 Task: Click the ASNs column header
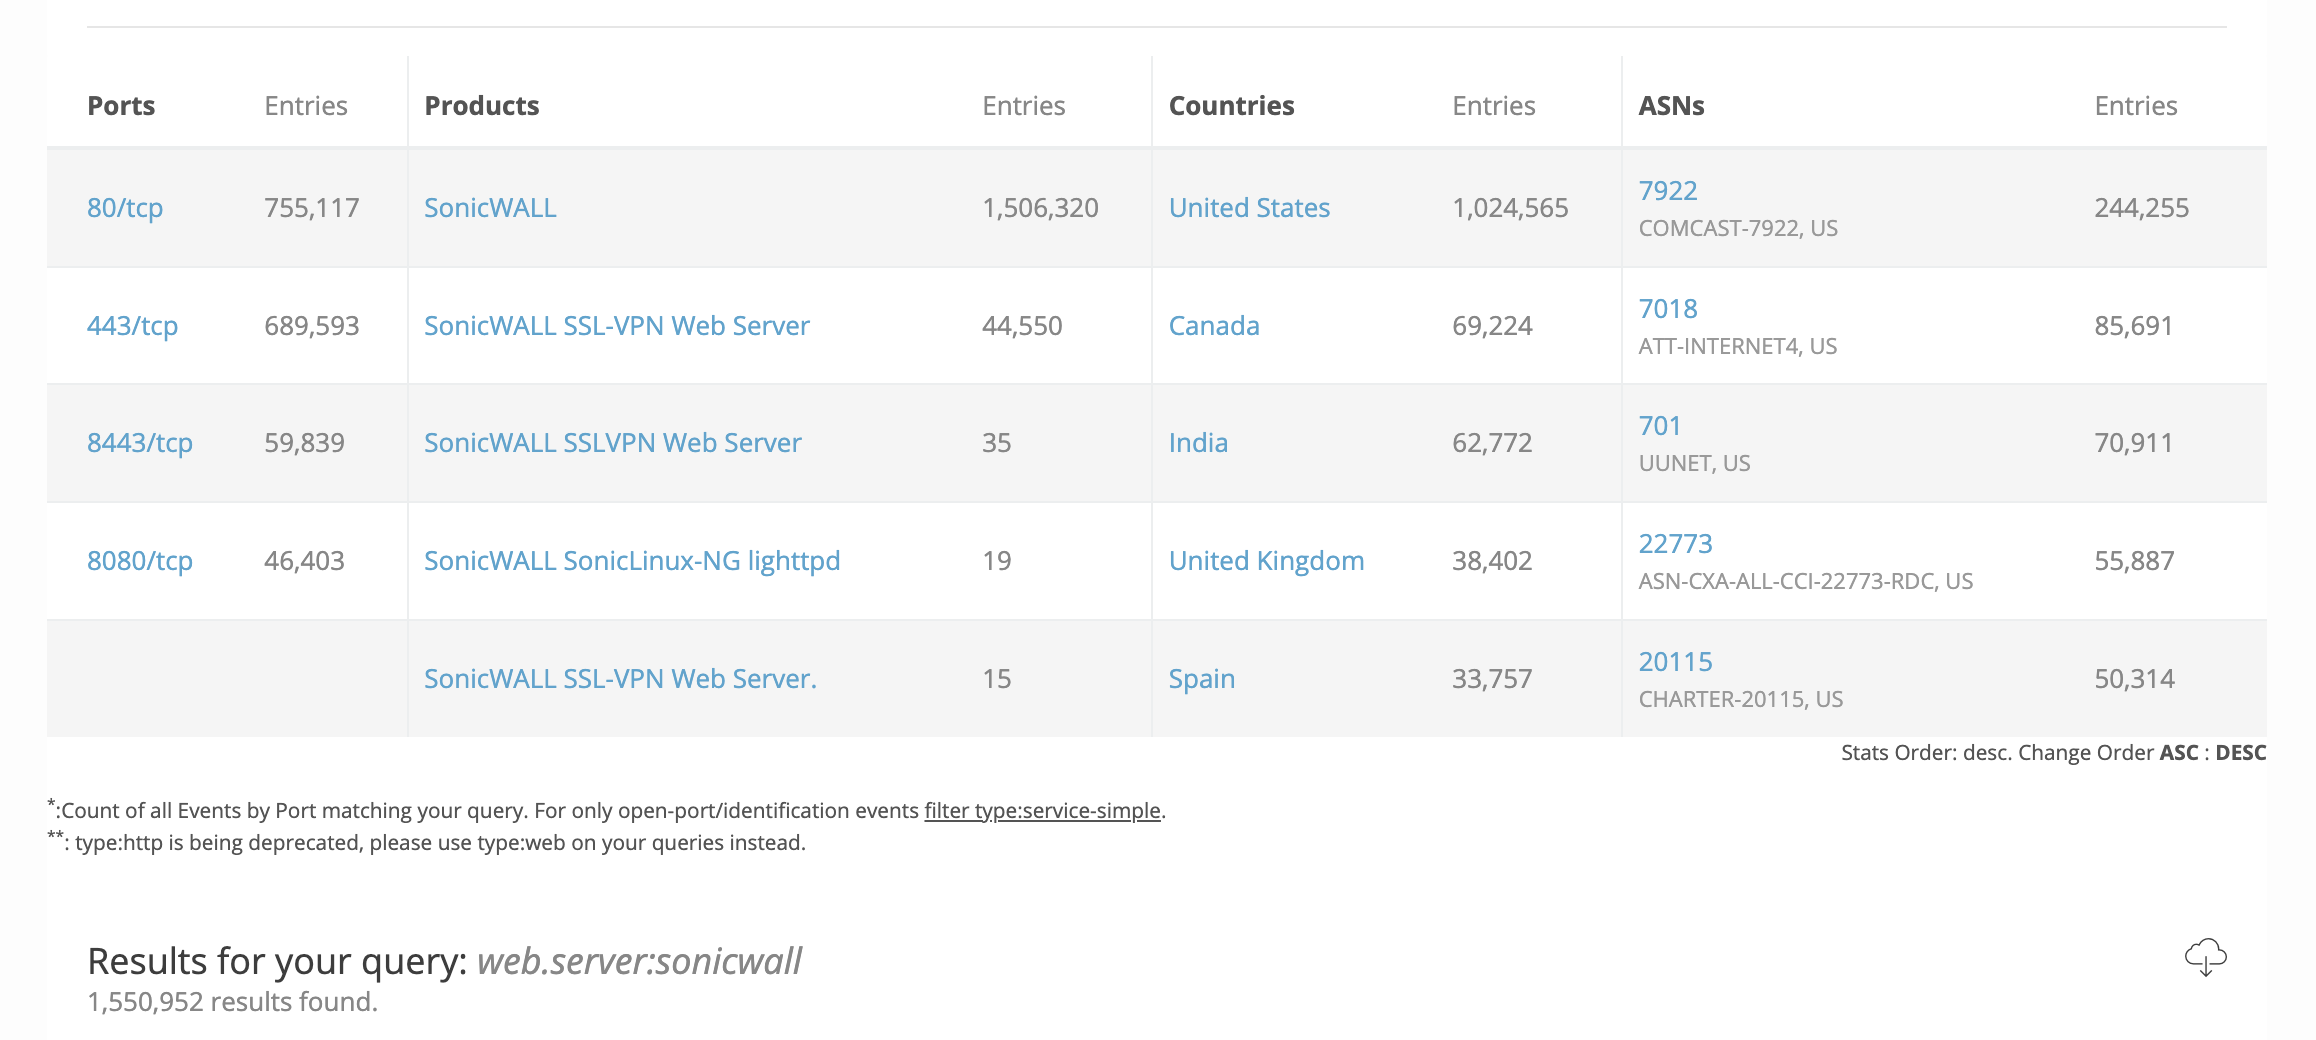(1671, 106)
